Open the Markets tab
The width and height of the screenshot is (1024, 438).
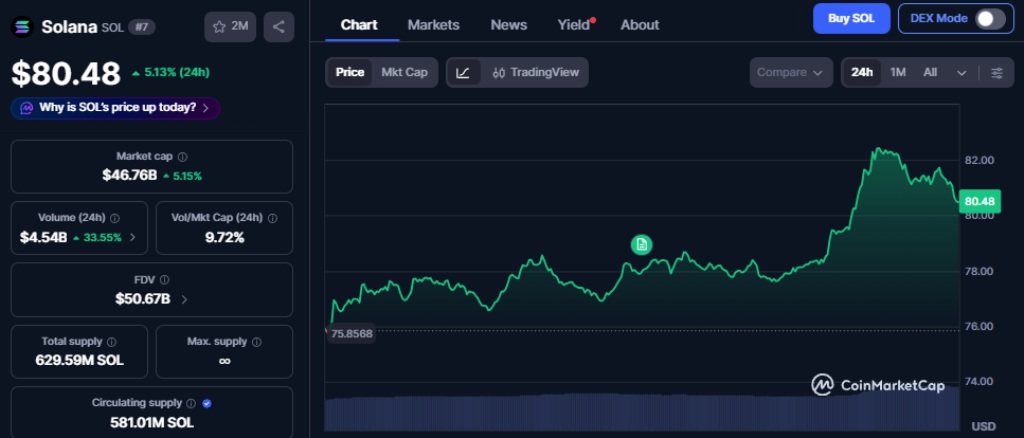click(434, 25)
